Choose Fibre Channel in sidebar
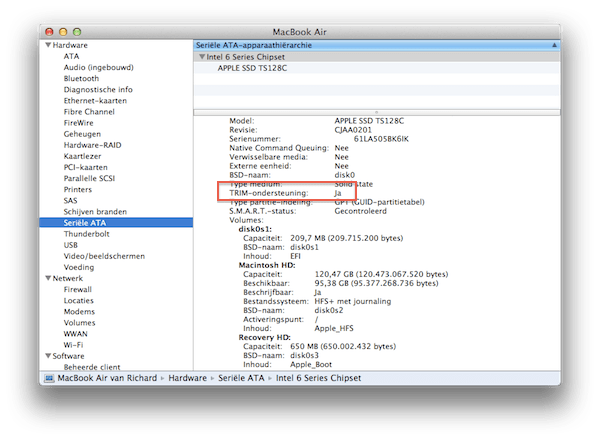The image size is (600, 440). pyautogui.click(x=89, y=112)
